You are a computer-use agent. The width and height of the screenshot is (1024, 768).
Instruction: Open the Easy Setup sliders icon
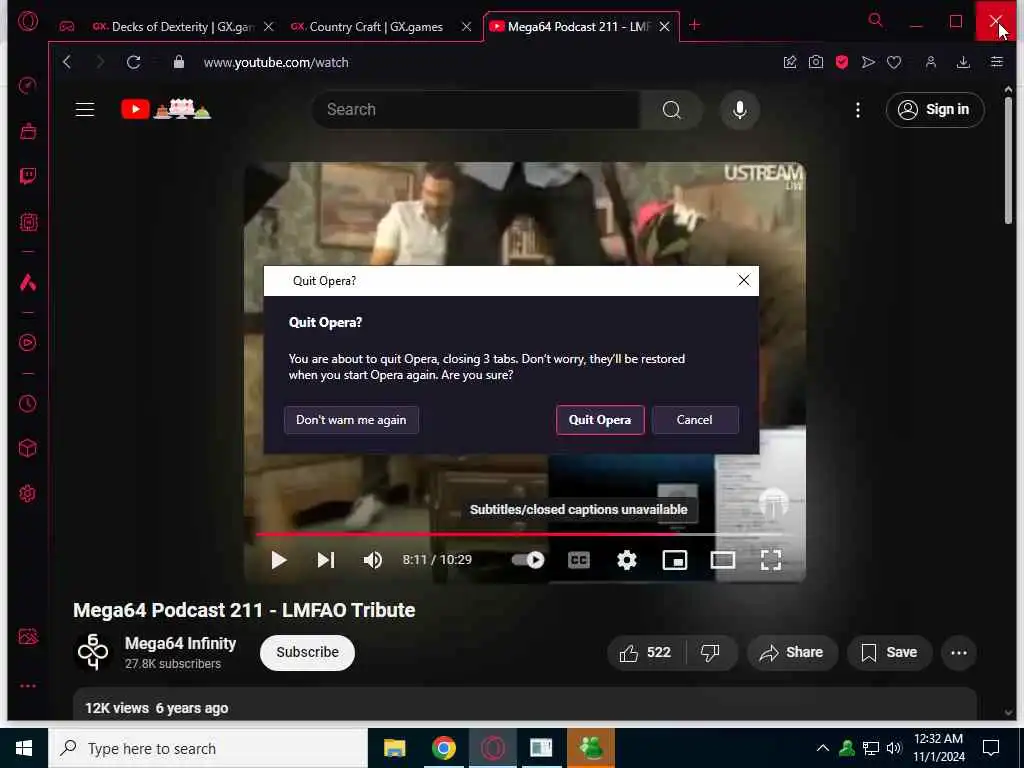click(997, 62)
